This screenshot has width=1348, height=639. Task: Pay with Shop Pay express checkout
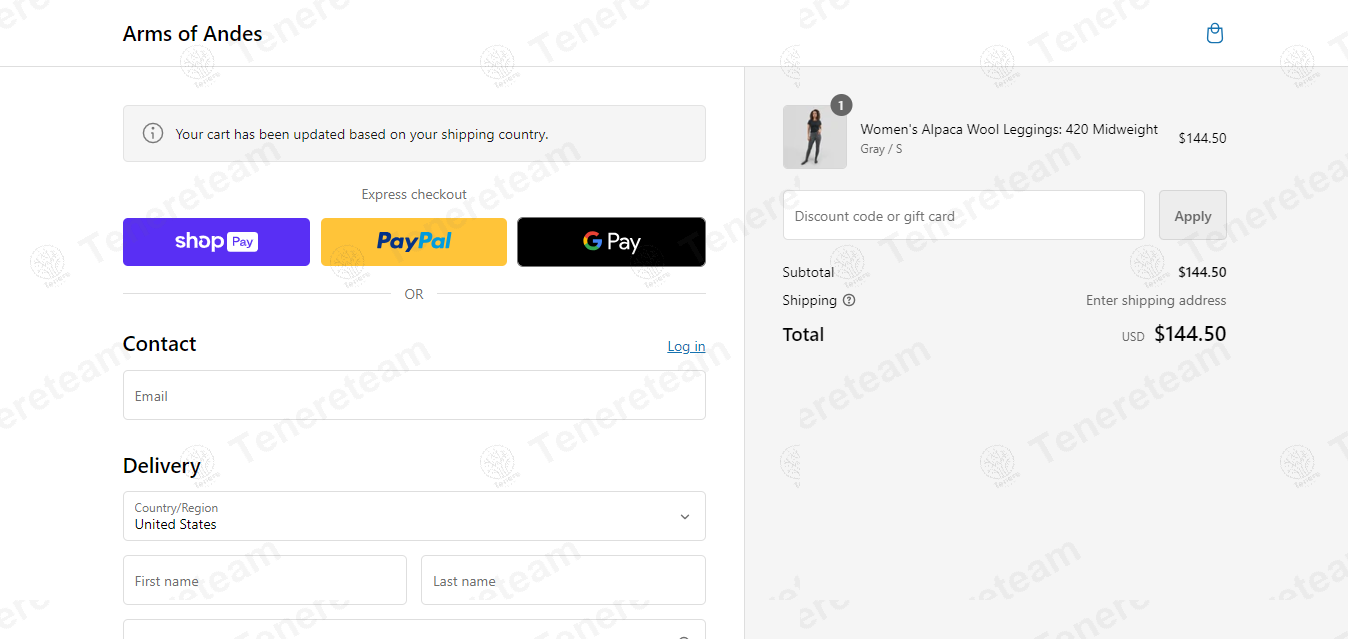(216, 242)
